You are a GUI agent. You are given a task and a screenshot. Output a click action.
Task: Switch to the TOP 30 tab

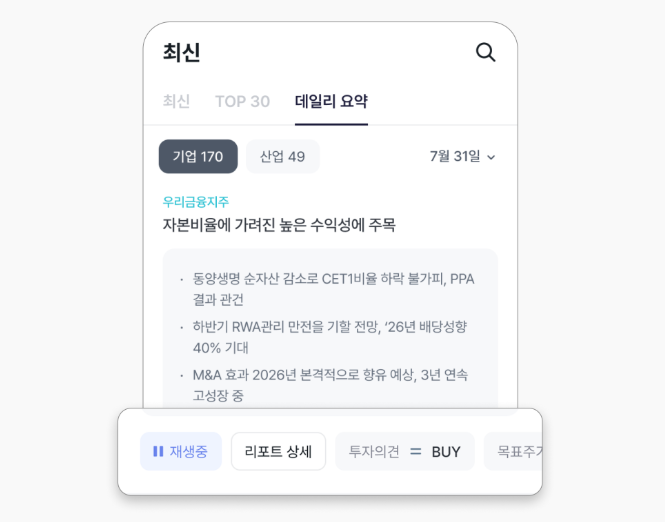[242, 101]
